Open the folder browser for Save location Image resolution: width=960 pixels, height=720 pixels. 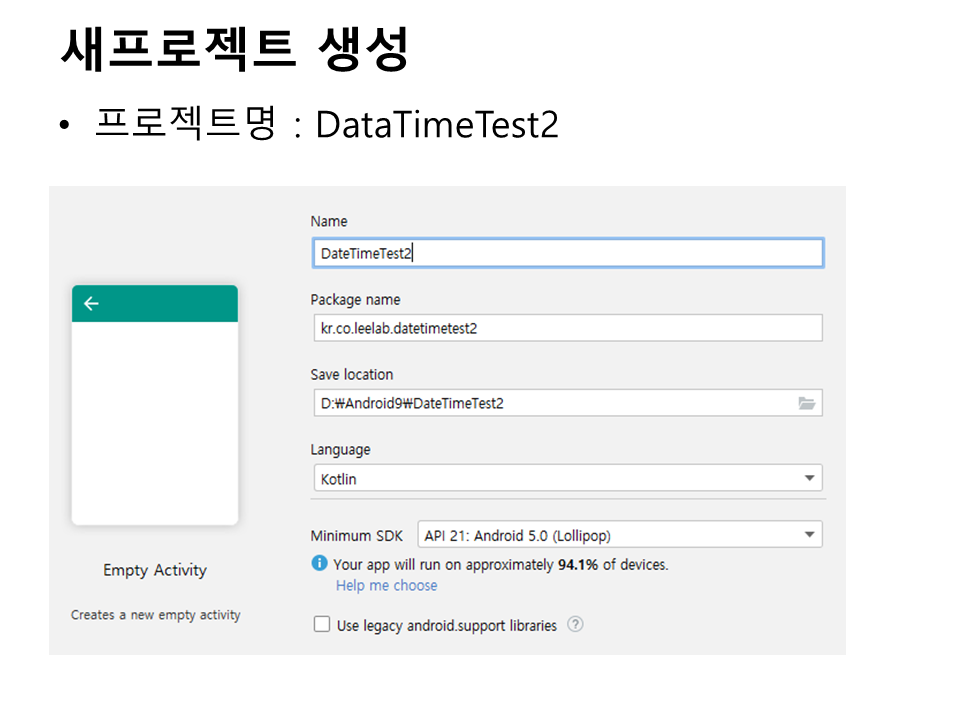[806, 403]
